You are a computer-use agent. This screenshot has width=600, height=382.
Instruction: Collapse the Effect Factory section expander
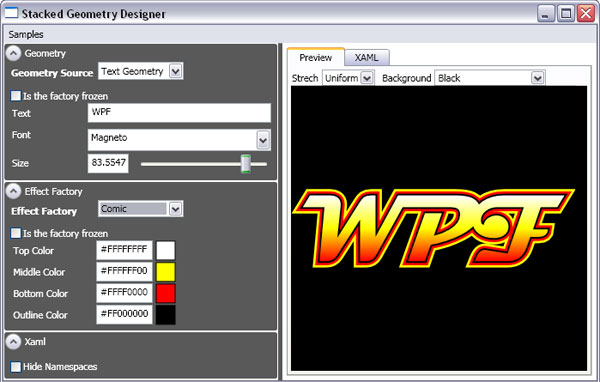pos(13,191)
